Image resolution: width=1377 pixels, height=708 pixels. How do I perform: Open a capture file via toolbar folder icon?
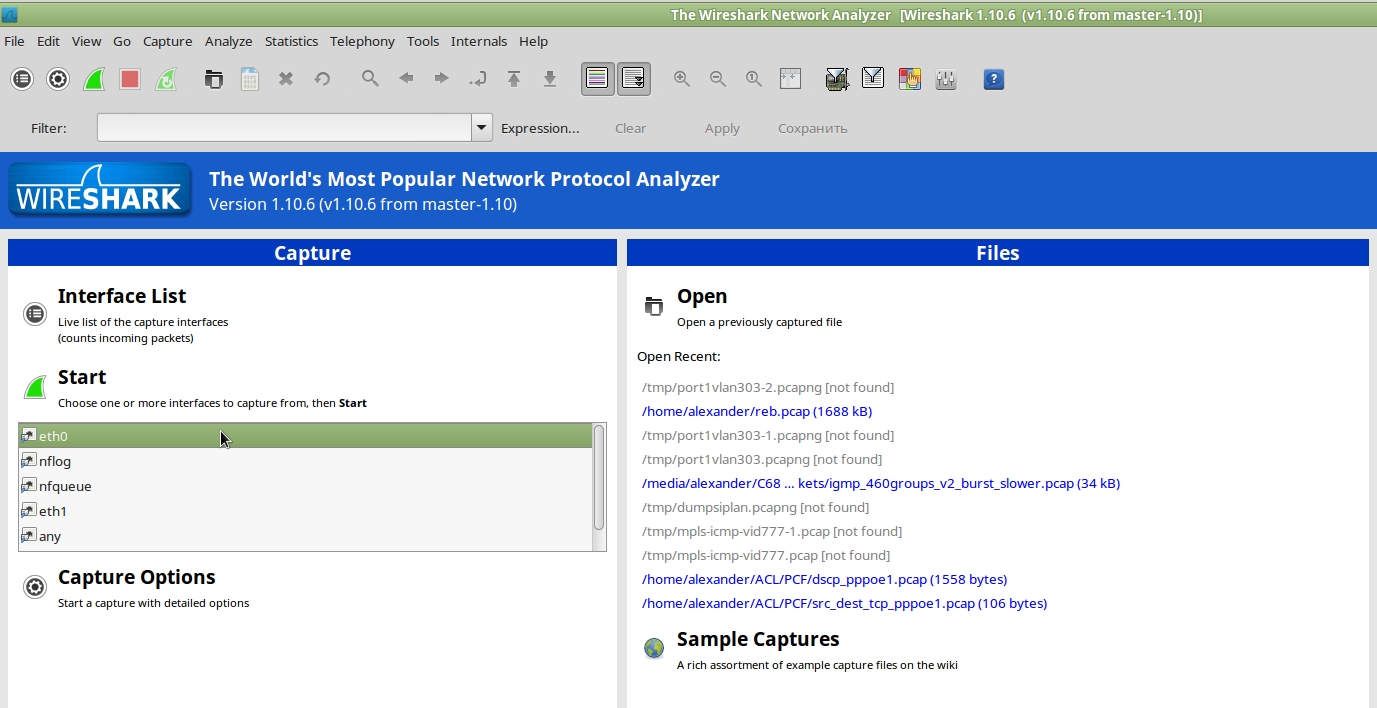(x=214, y=79)
